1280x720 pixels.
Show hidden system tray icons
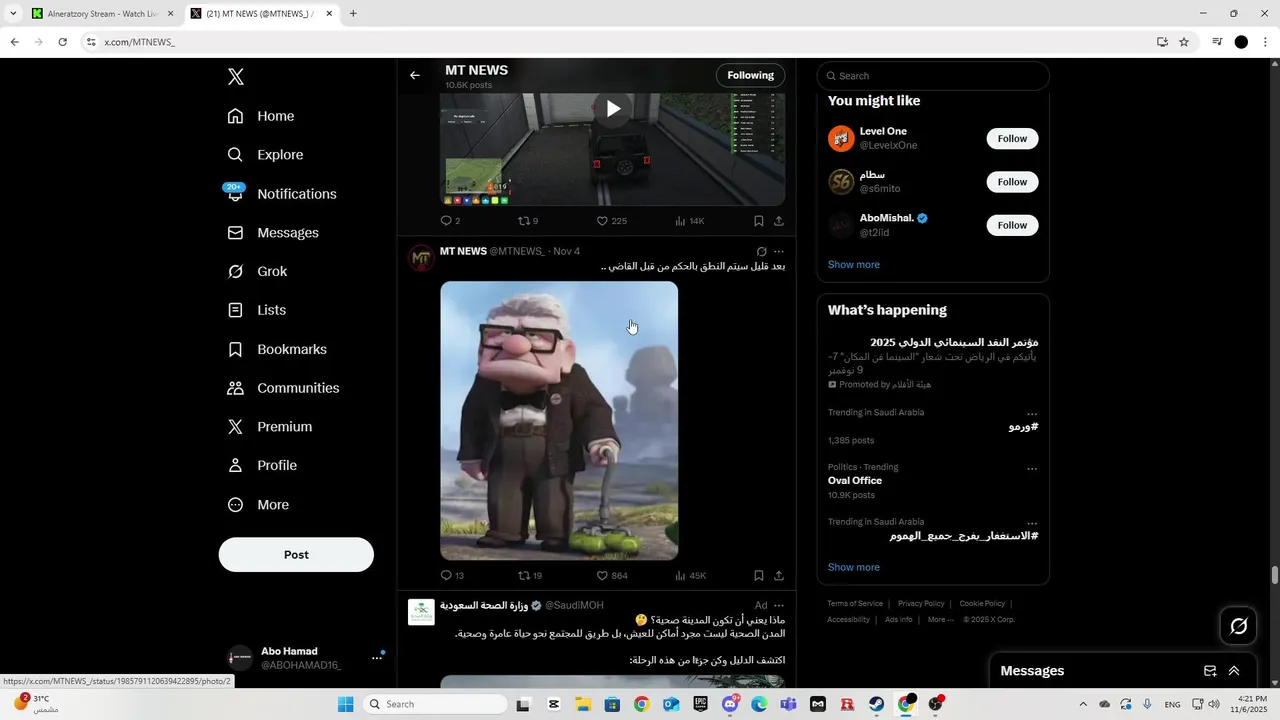point(1083,704)
